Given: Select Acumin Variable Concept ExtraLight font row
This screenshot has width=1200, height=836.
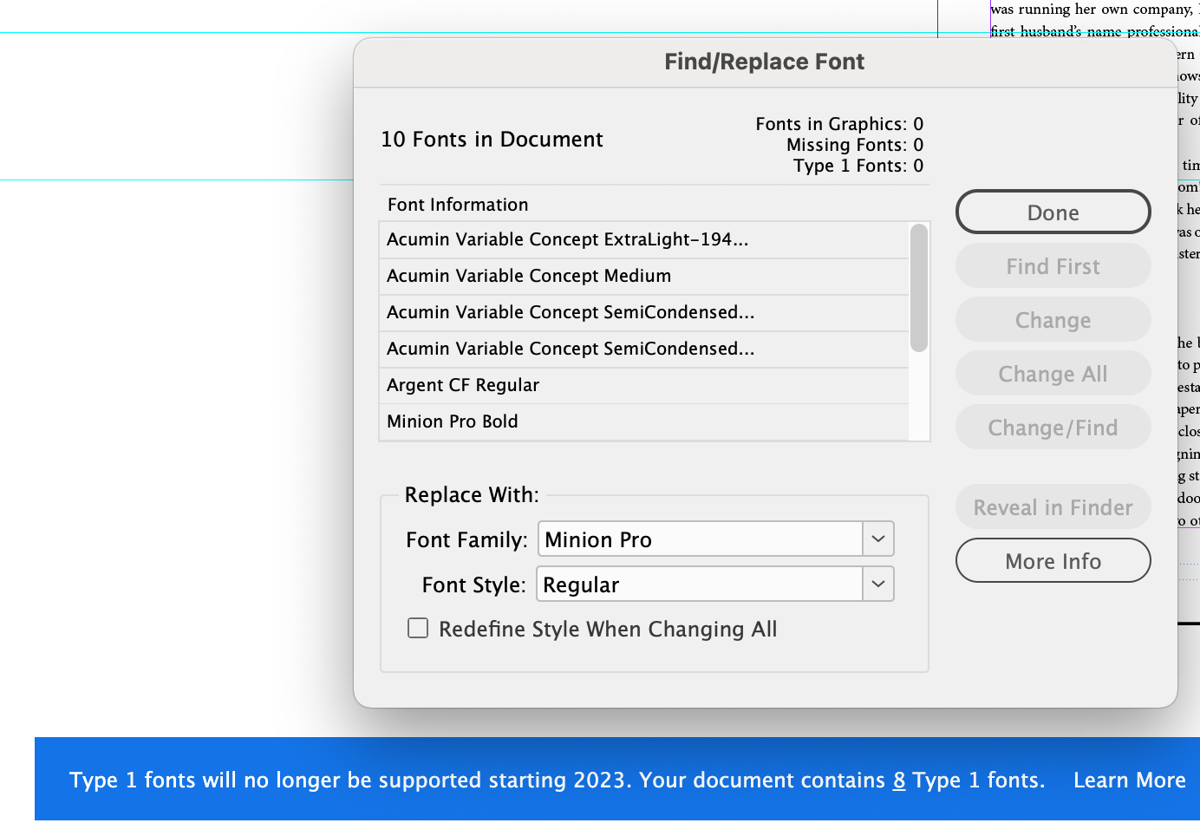Looking at the screenshot, I should pos(644,240).
